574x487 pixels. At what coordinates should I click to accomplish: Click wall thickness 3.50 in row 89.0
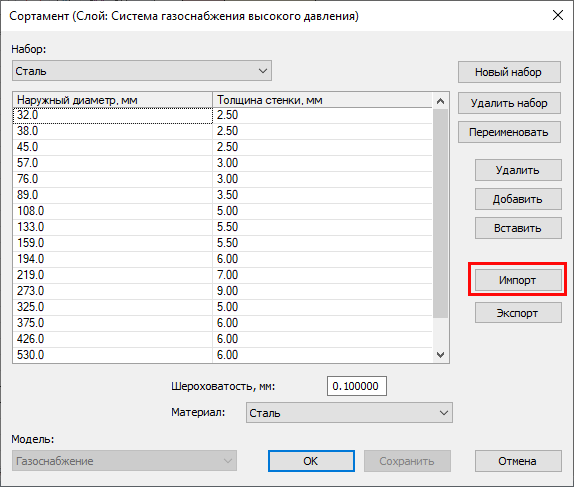pos(322,195)
